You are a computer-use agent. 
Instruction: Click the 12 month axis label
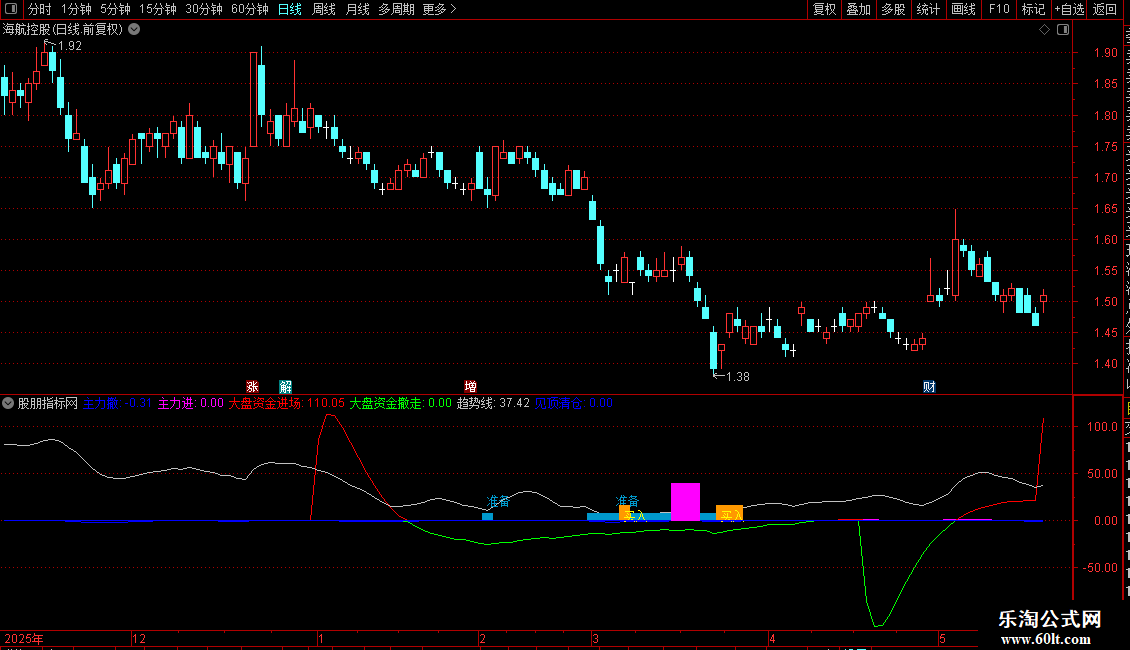pos(139,638)
